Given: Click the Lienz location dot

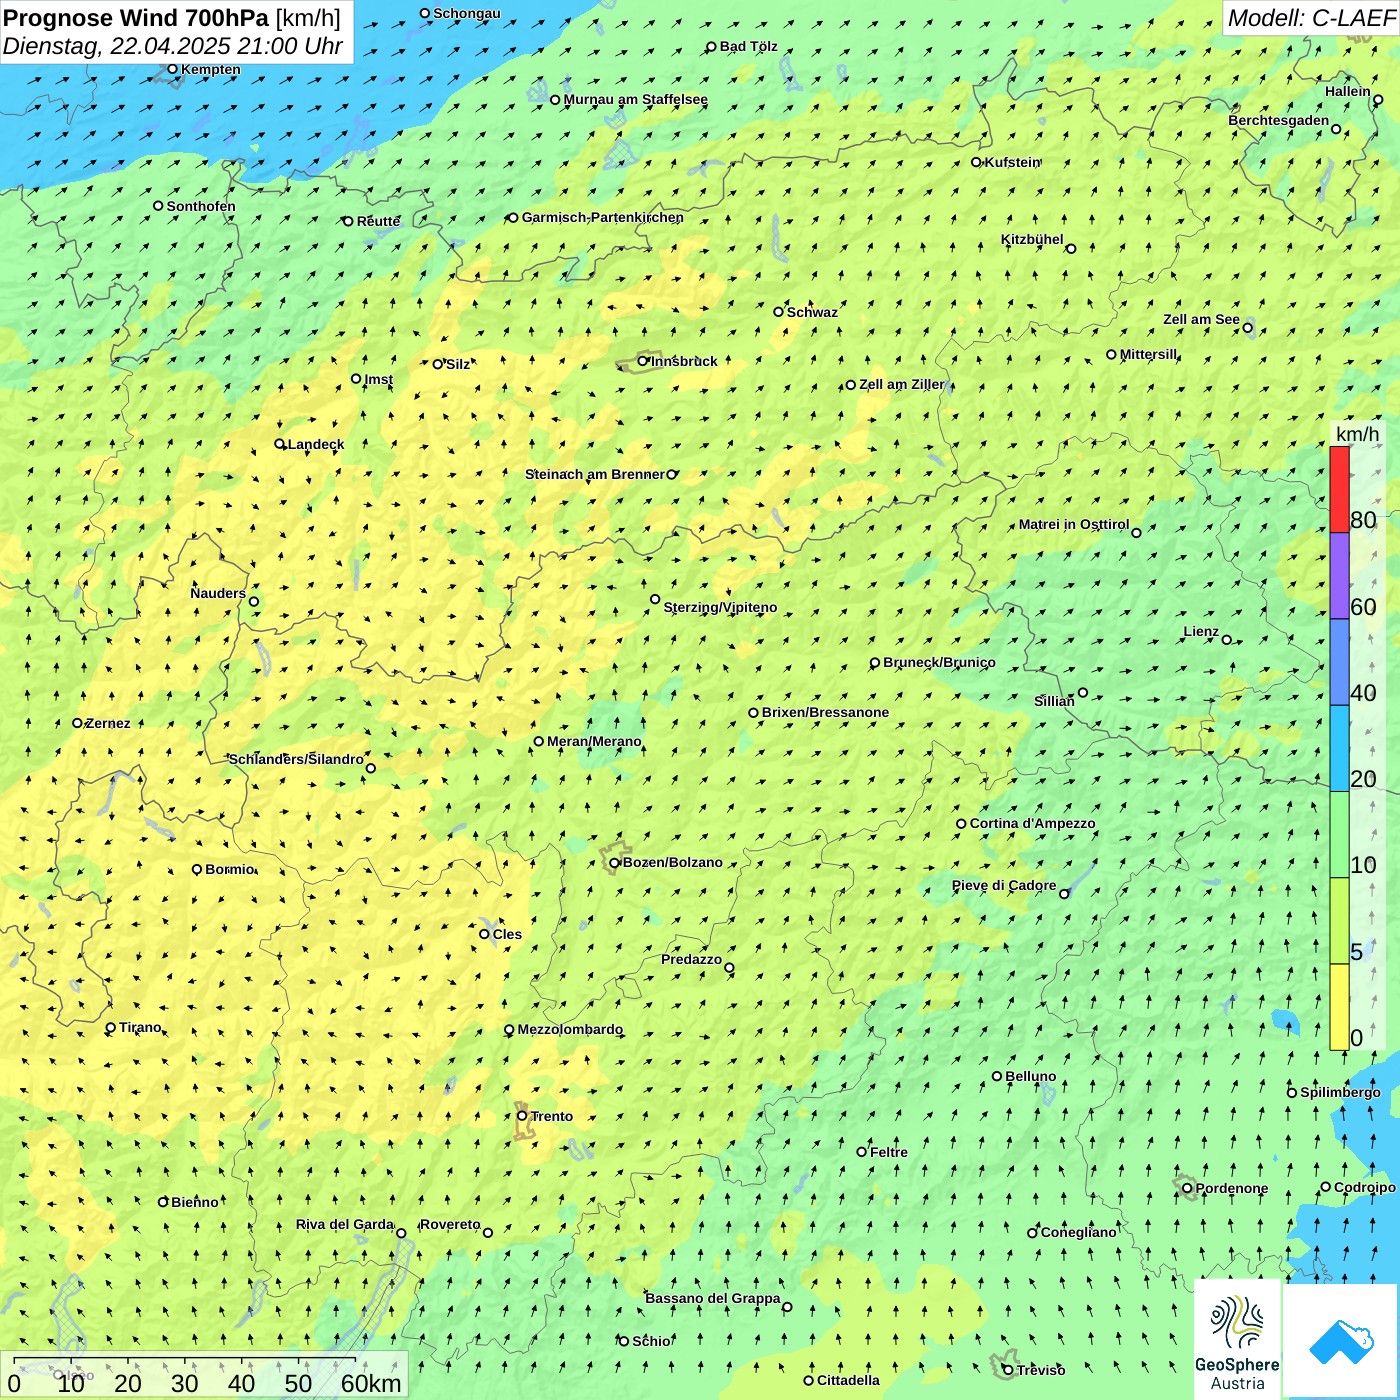Looking at the screenshot, I should point(1227,640).
